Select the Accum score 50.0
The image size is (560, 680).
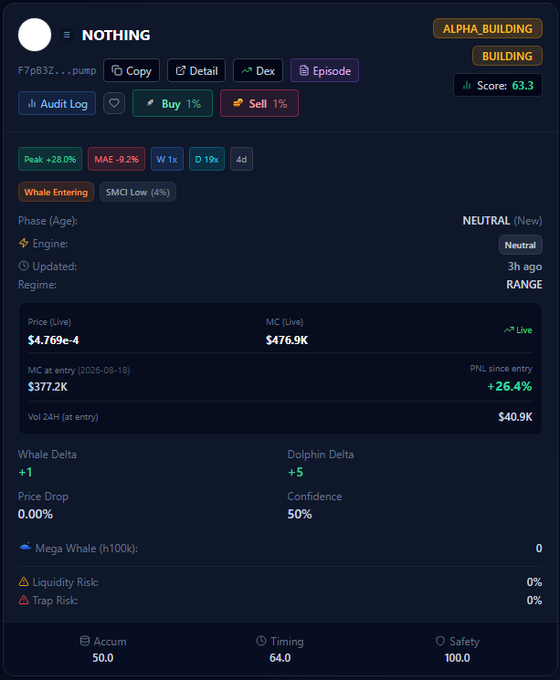point(103,658)
